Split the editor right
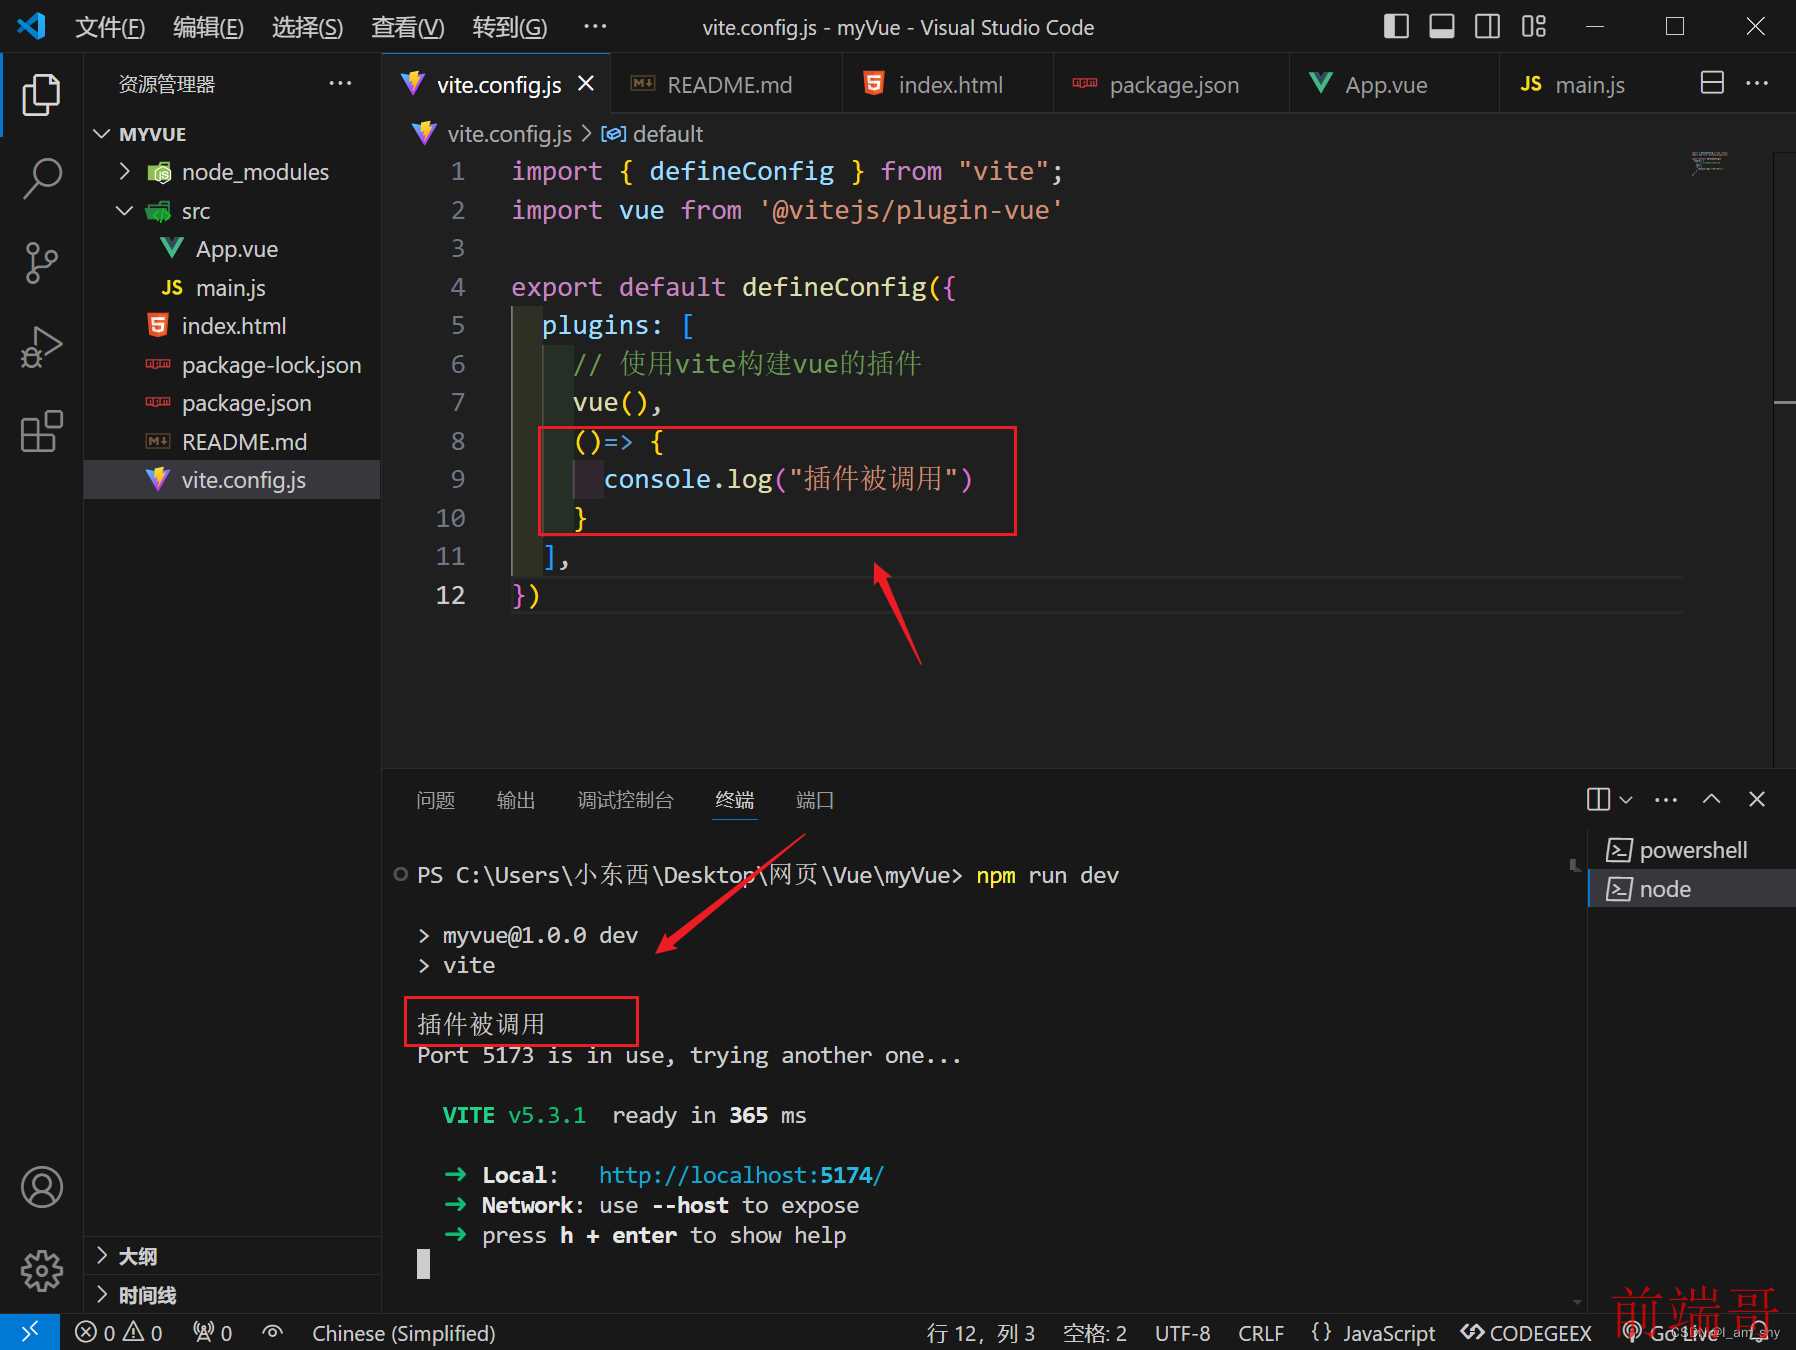 [x=1712, y=83]
